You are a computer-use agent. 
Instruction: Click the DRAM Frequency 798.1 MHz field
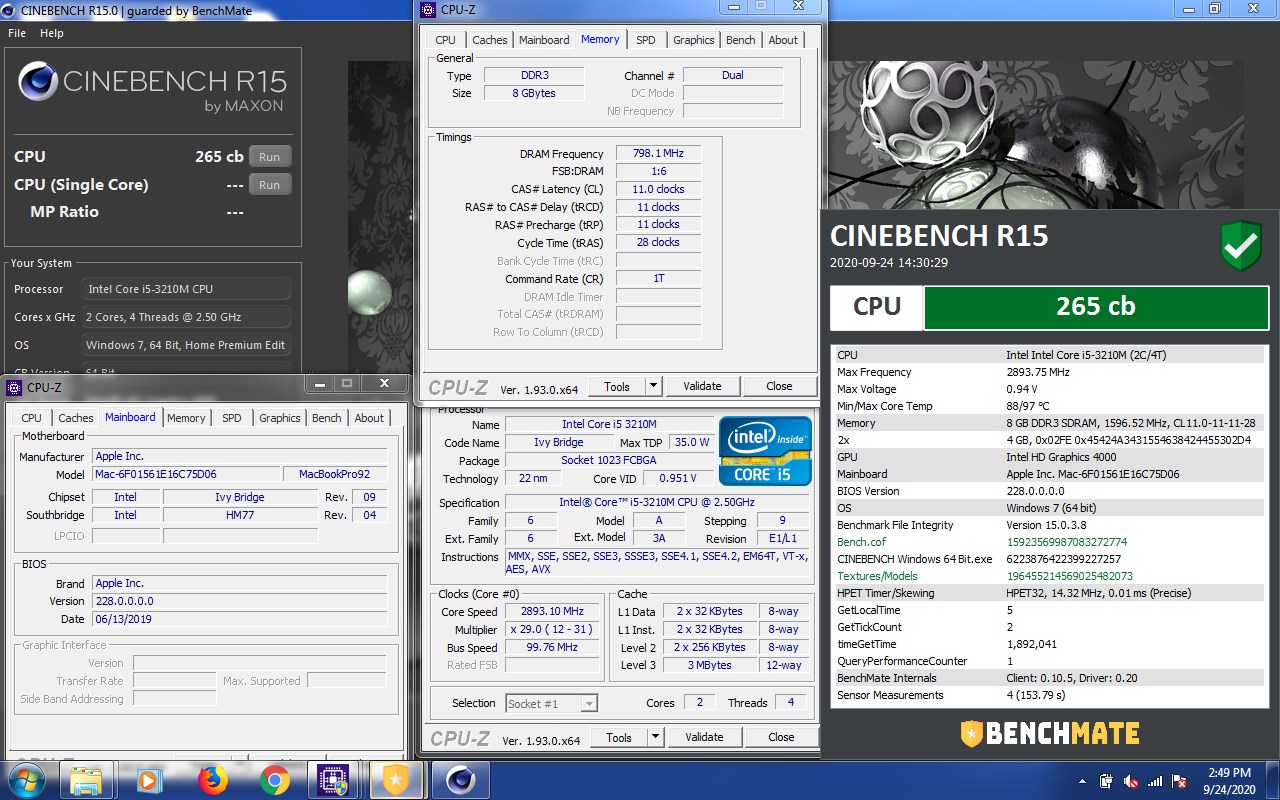tap(658, 154)
